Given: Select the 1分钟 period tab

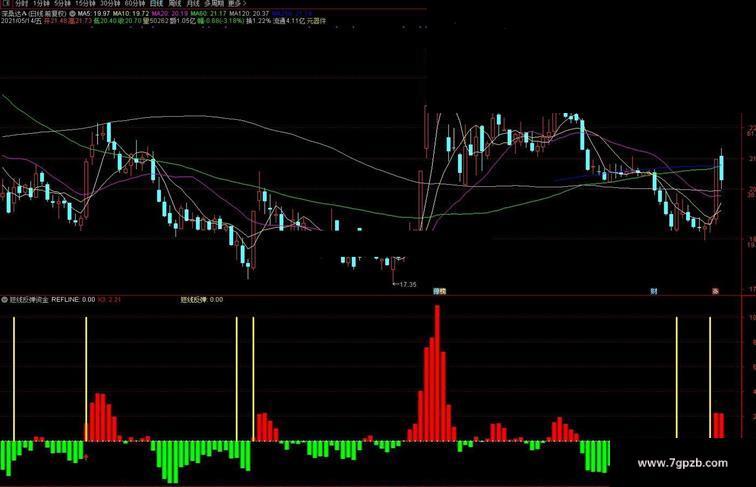Looking at the screenshot, I should coord(41,3).
